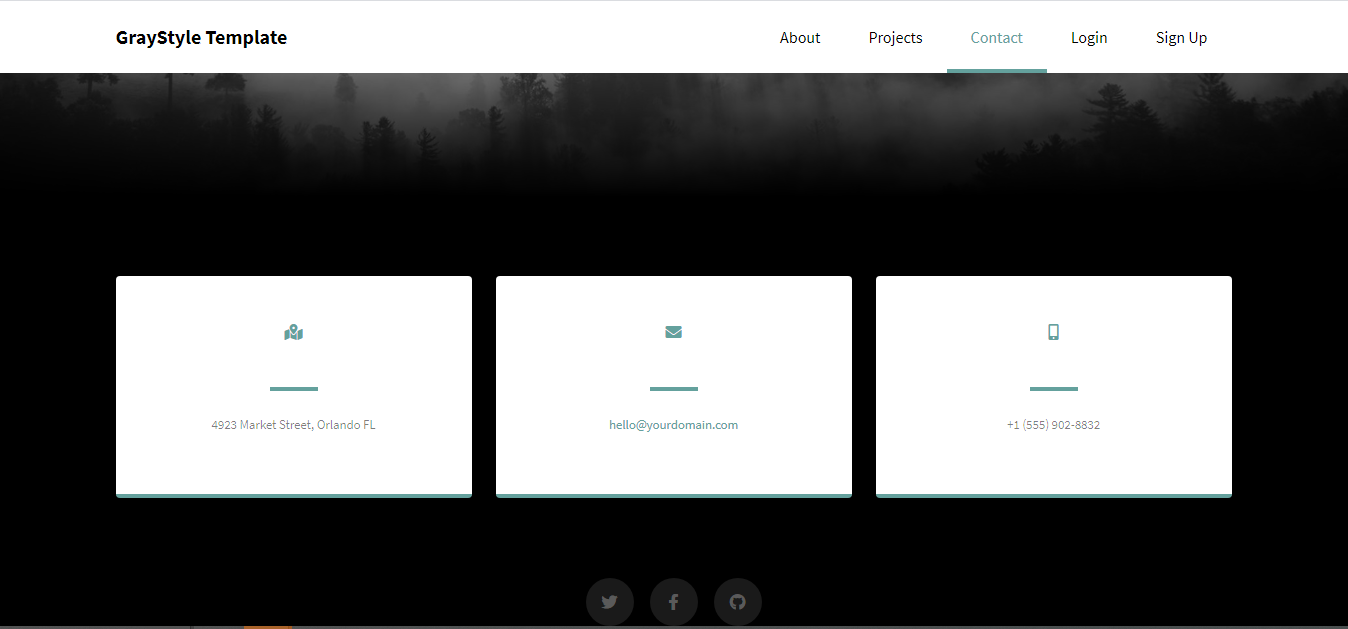Open the Login page

1089,37
